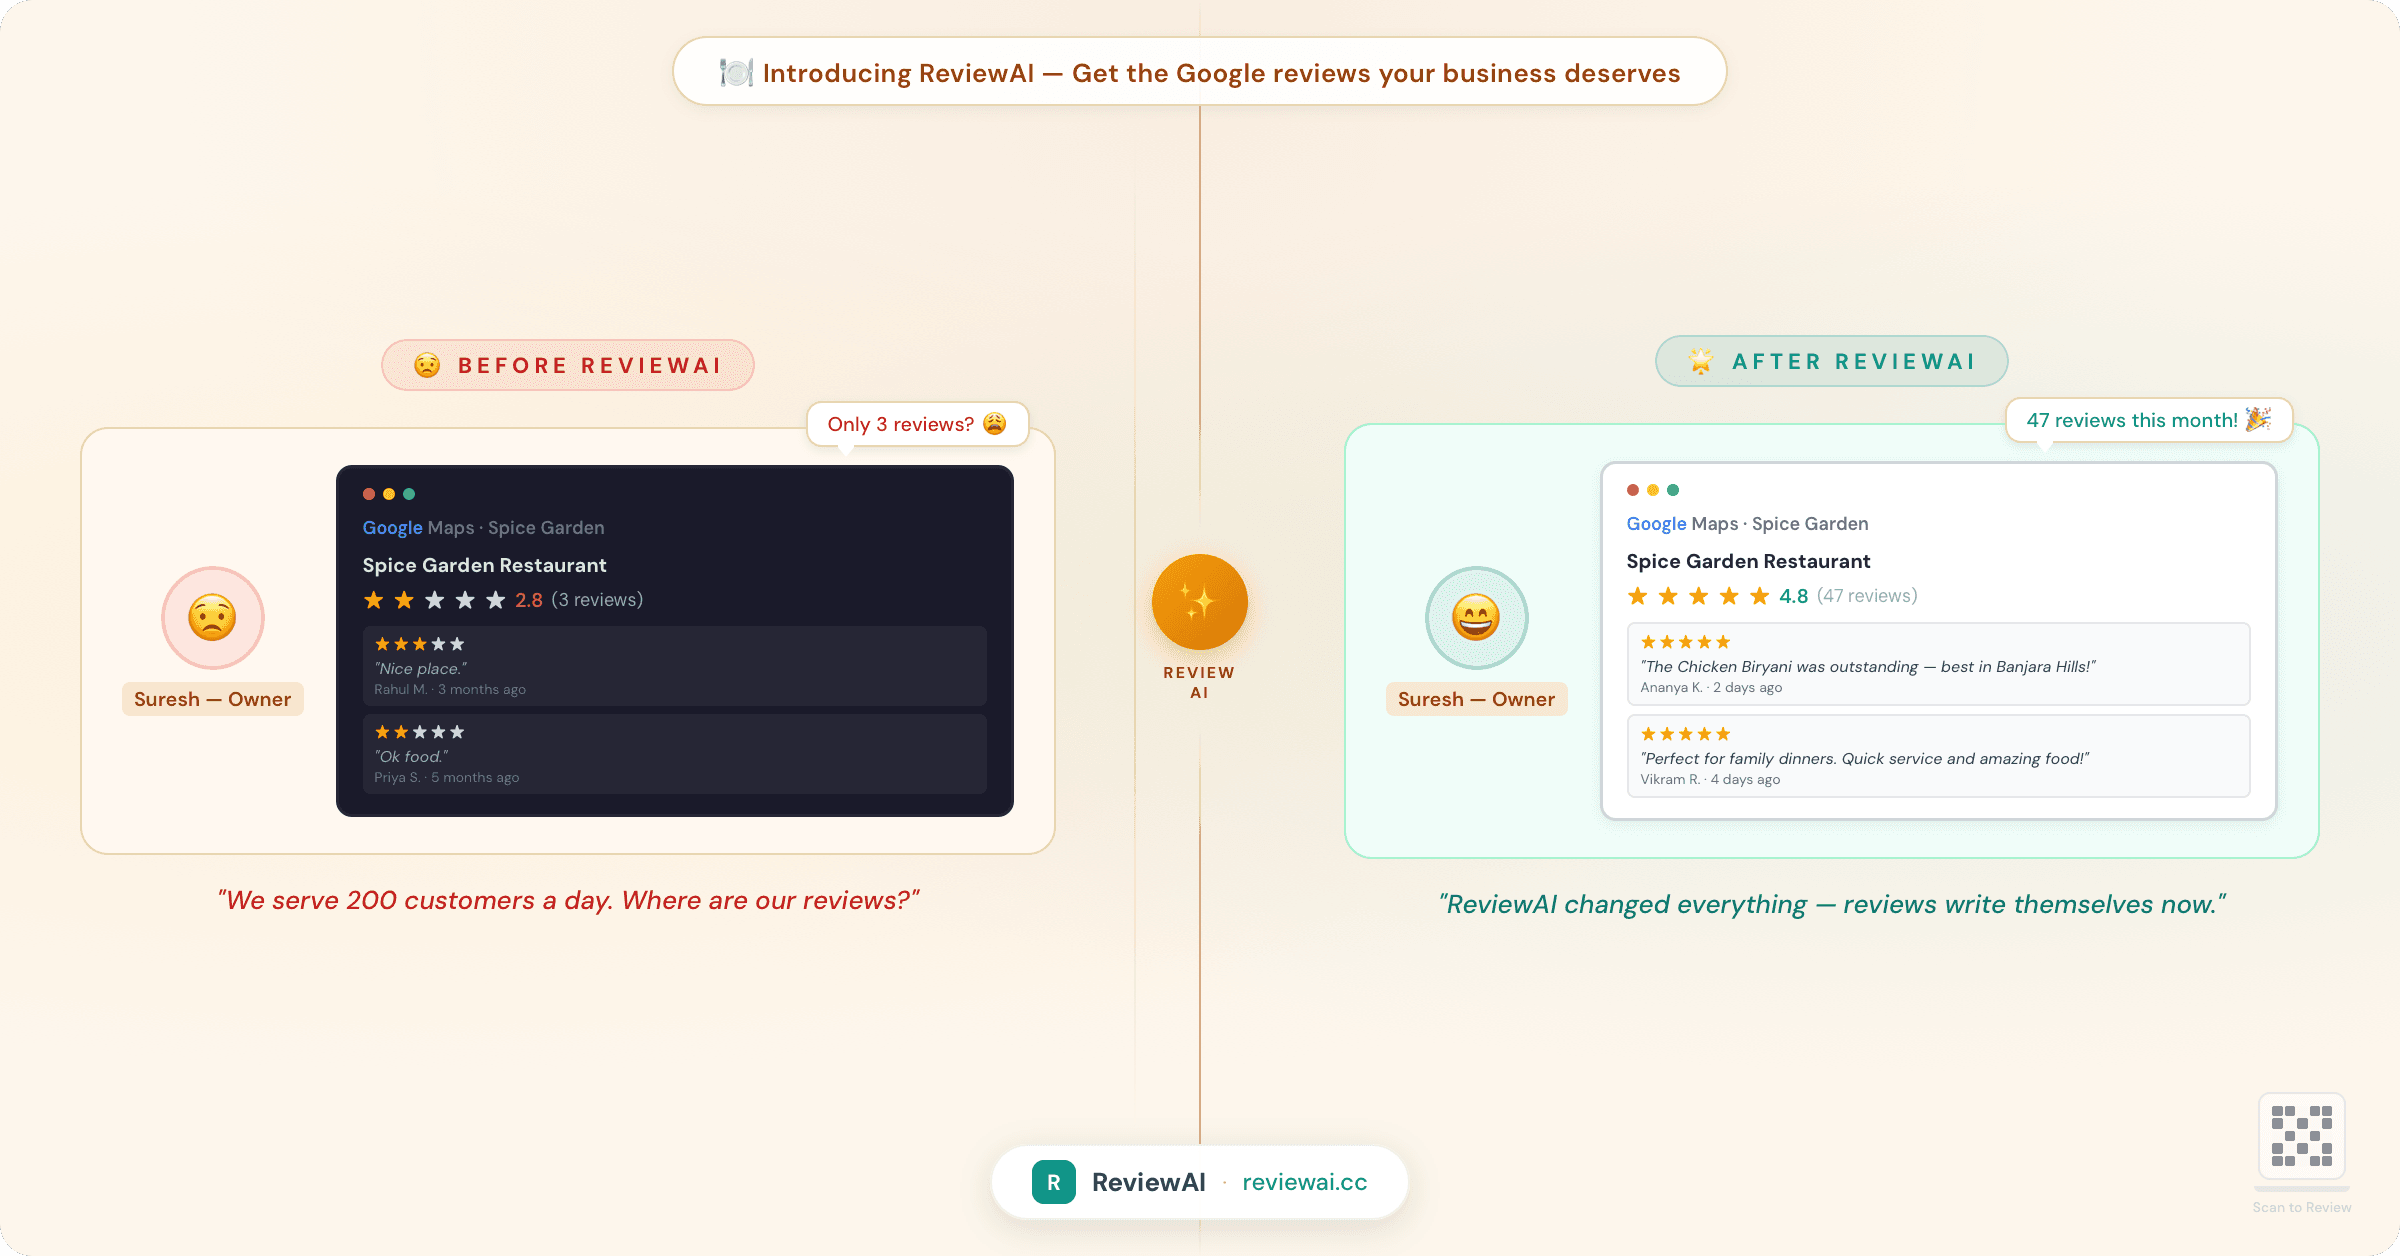The width and height of the screenshot is (2400, 1256).
Task: Select the "Ok food." review text
Action: click(x=412, y=757)
